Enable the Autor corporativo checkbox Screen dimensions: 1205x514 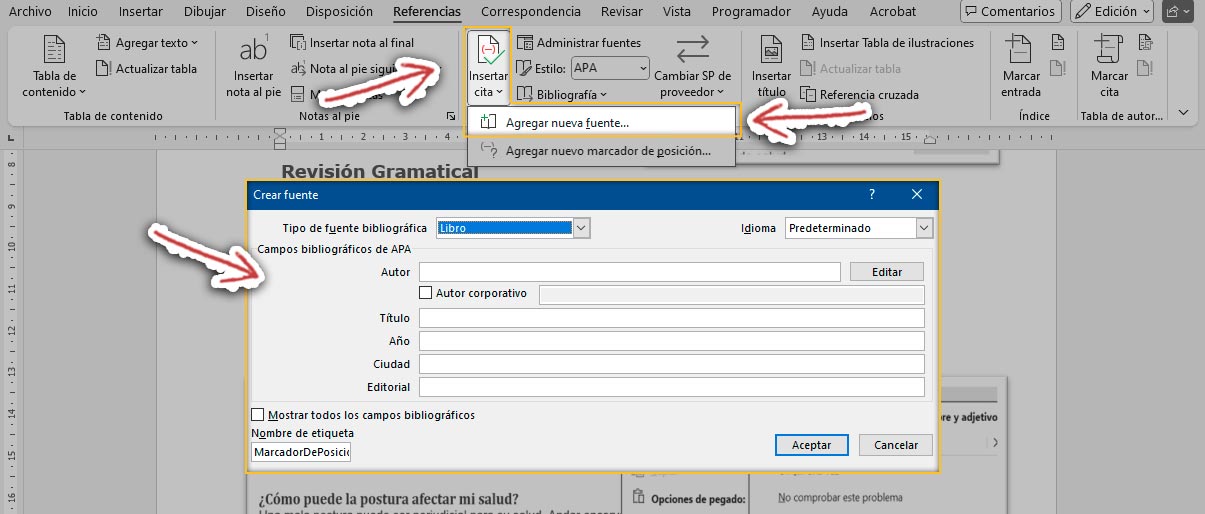click(x=426, y=294)
